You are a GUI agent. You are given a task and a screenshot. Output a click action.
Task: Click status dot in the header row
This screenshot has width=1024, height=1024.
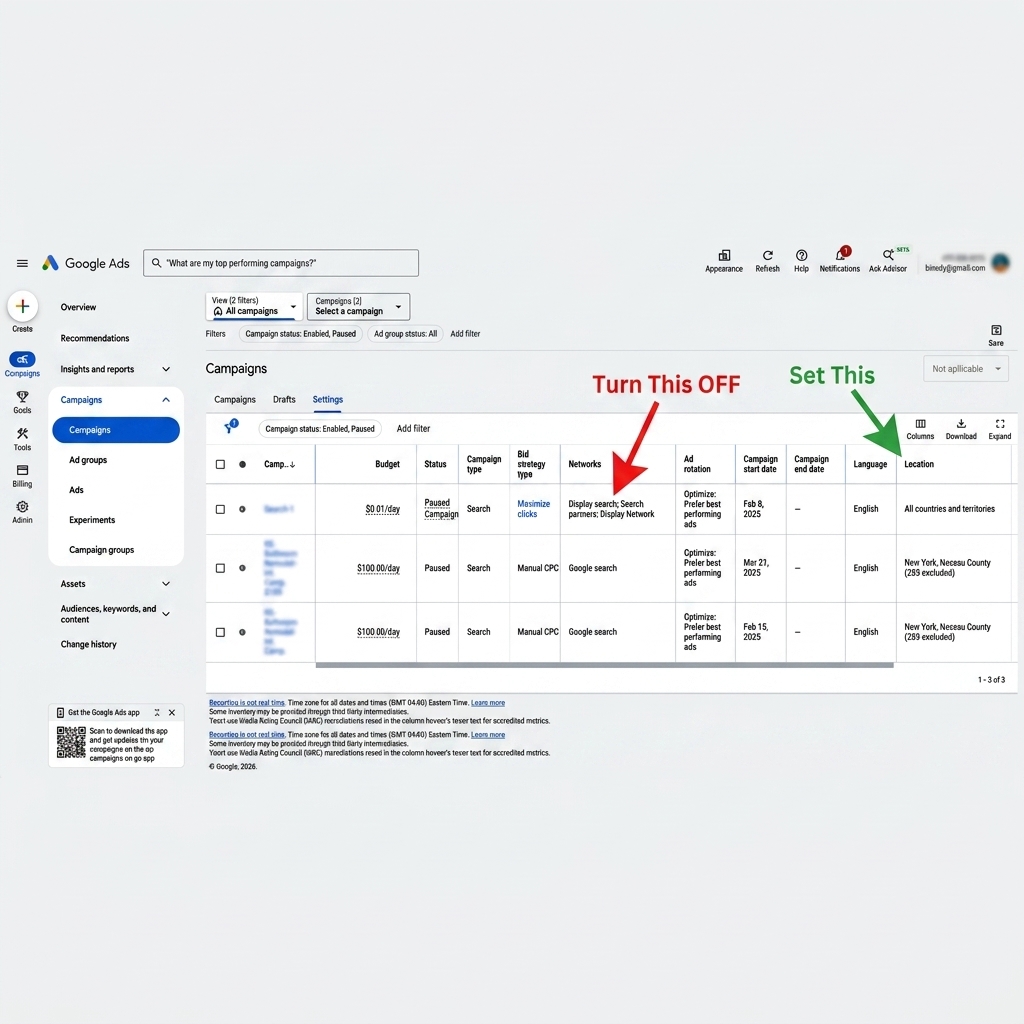click(x=242, y=464)
